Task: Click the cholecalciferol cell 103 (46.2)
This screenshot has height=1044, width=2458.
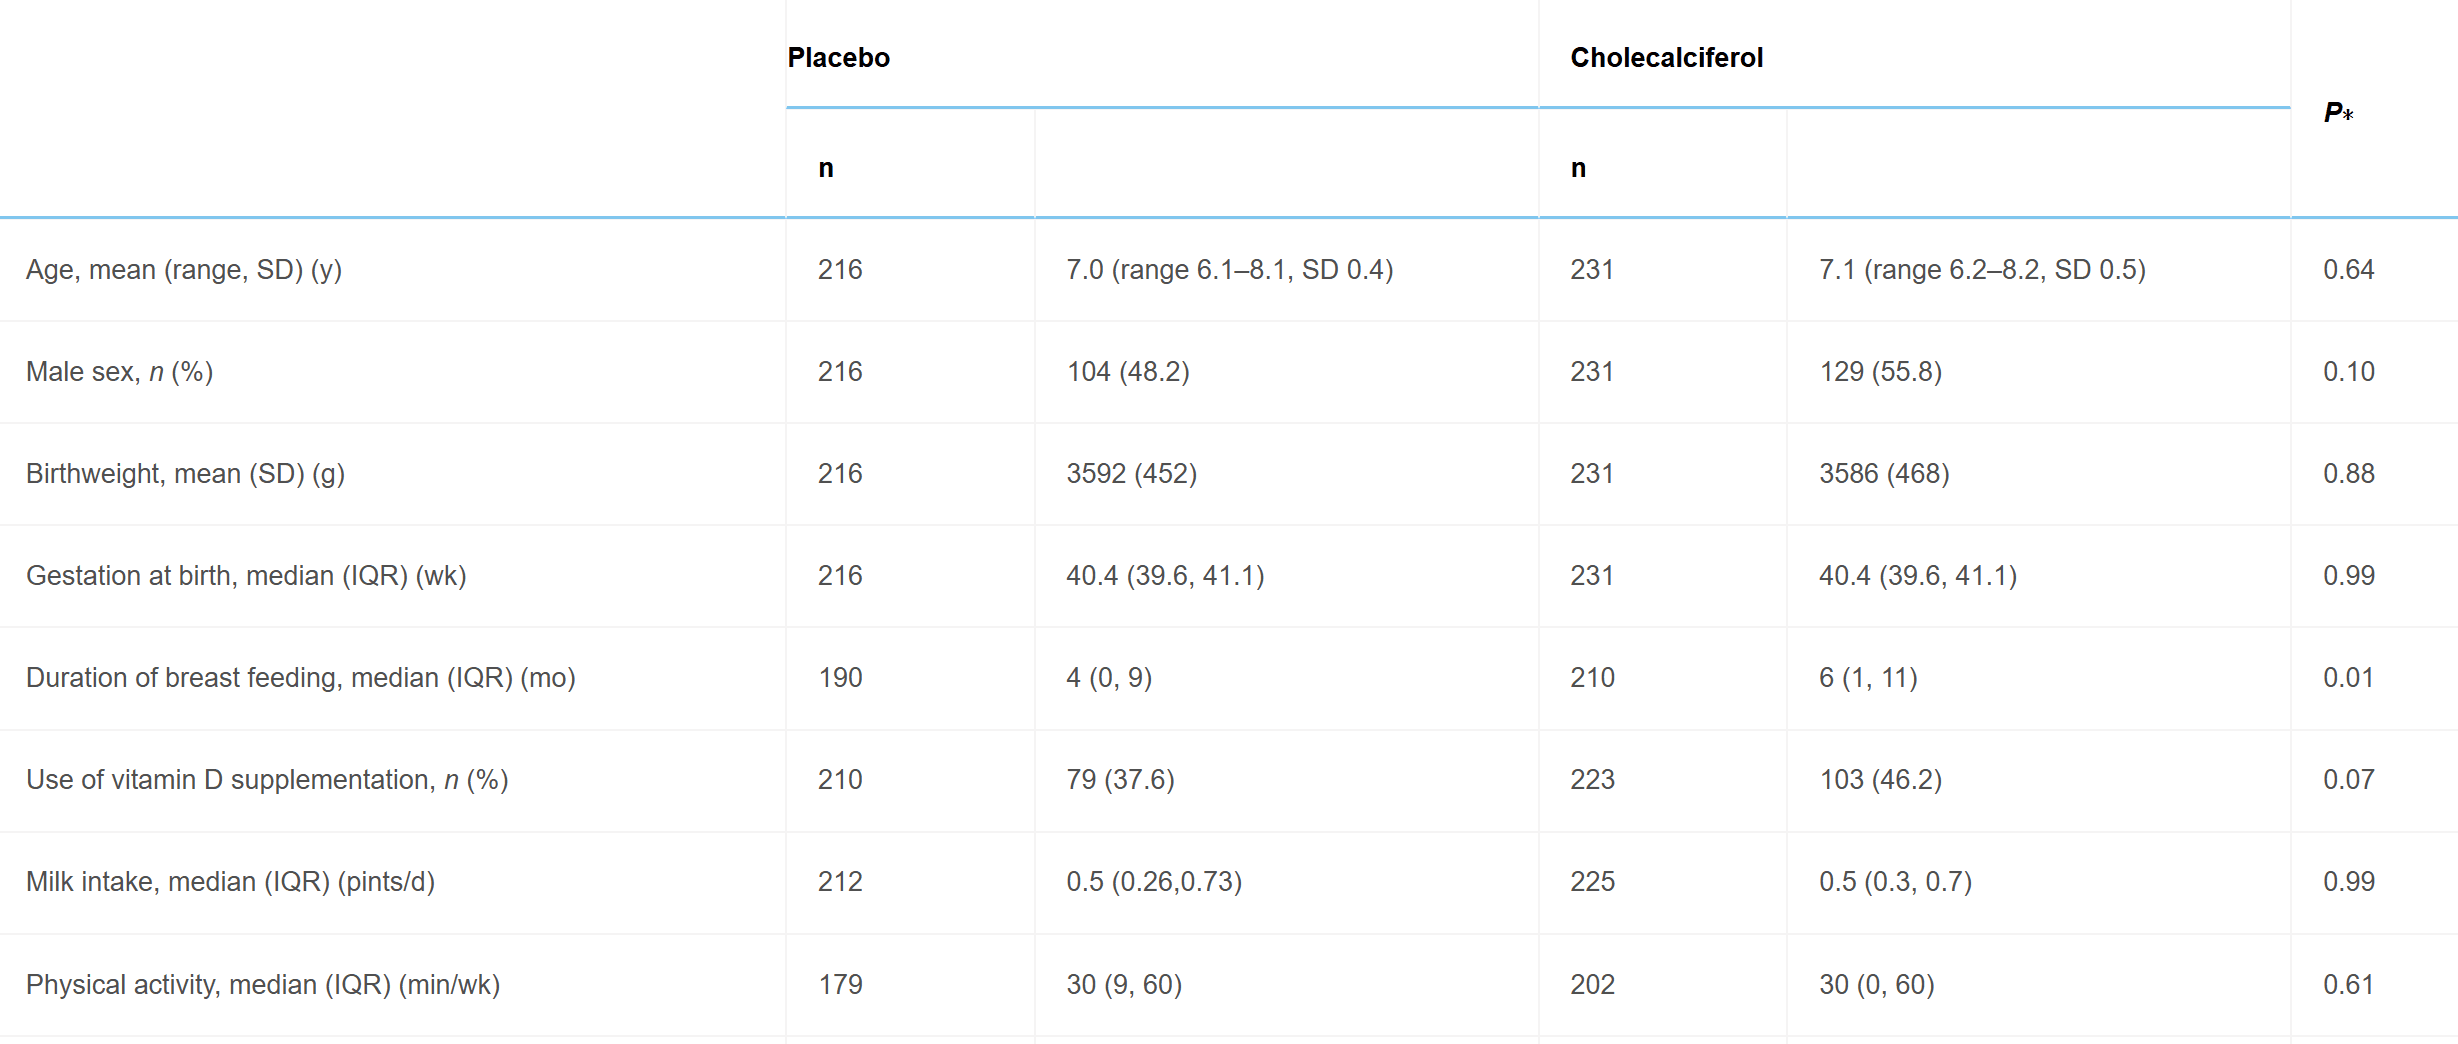Action: pyautogui.click(x=1880, y=780)
